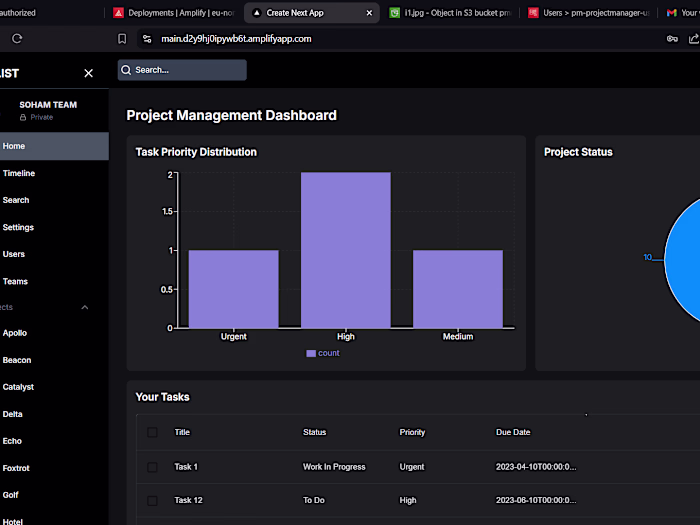700x525 pixels.
Task: Sort by the Due Date column header
Action: pyautogui.click(x=513, y=432)
